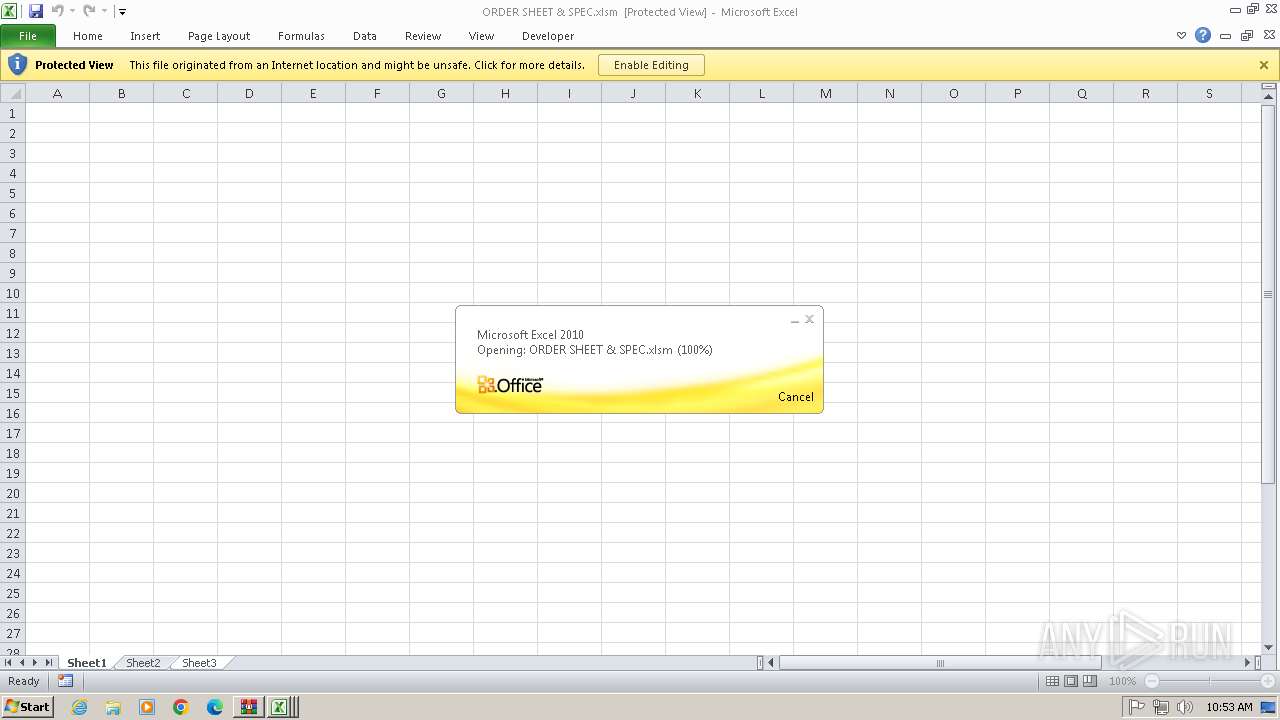This screenshot has height=720, width=1280.
Task: Click the Excel application icon in title bar
Action: (10, 11)
